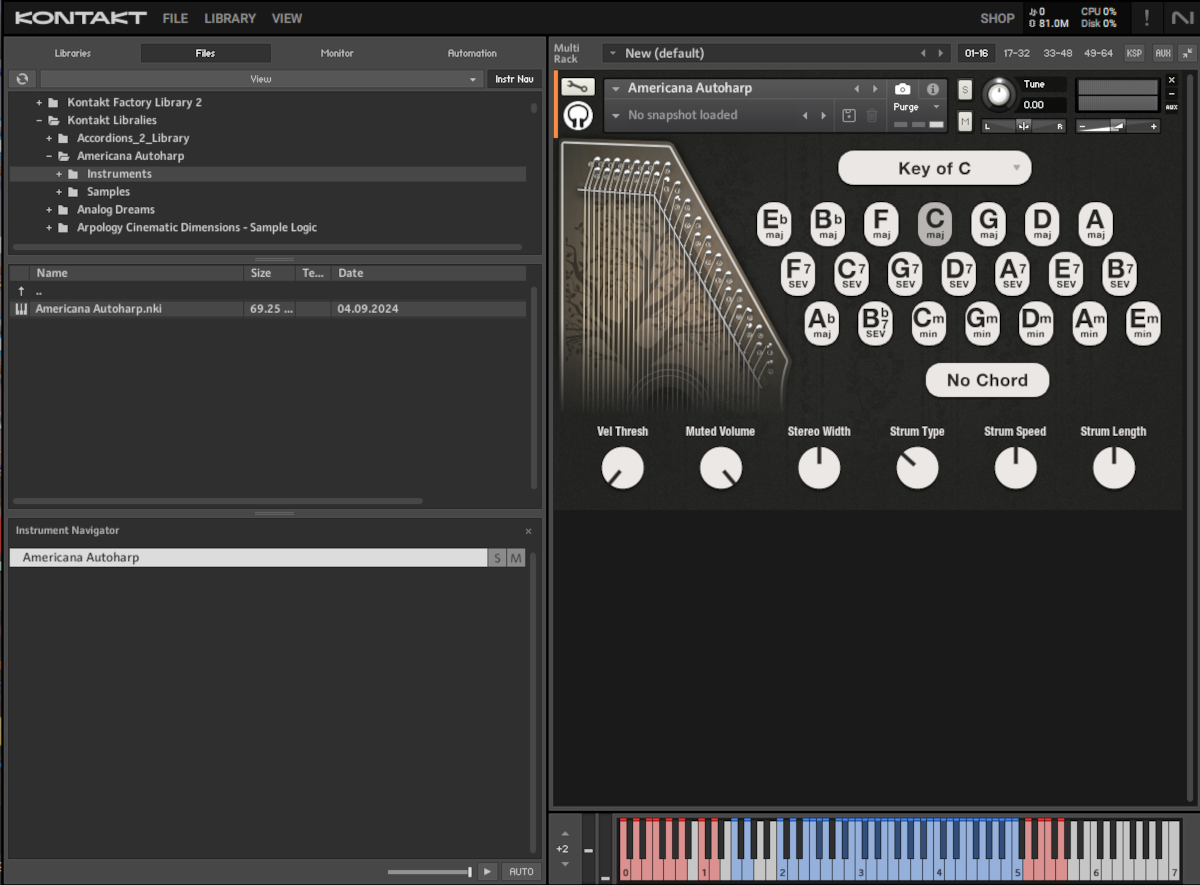This screenshot has height=885, width=1200.
Task: Click the Native Instruments logo icon
Action: point(1184,17)
